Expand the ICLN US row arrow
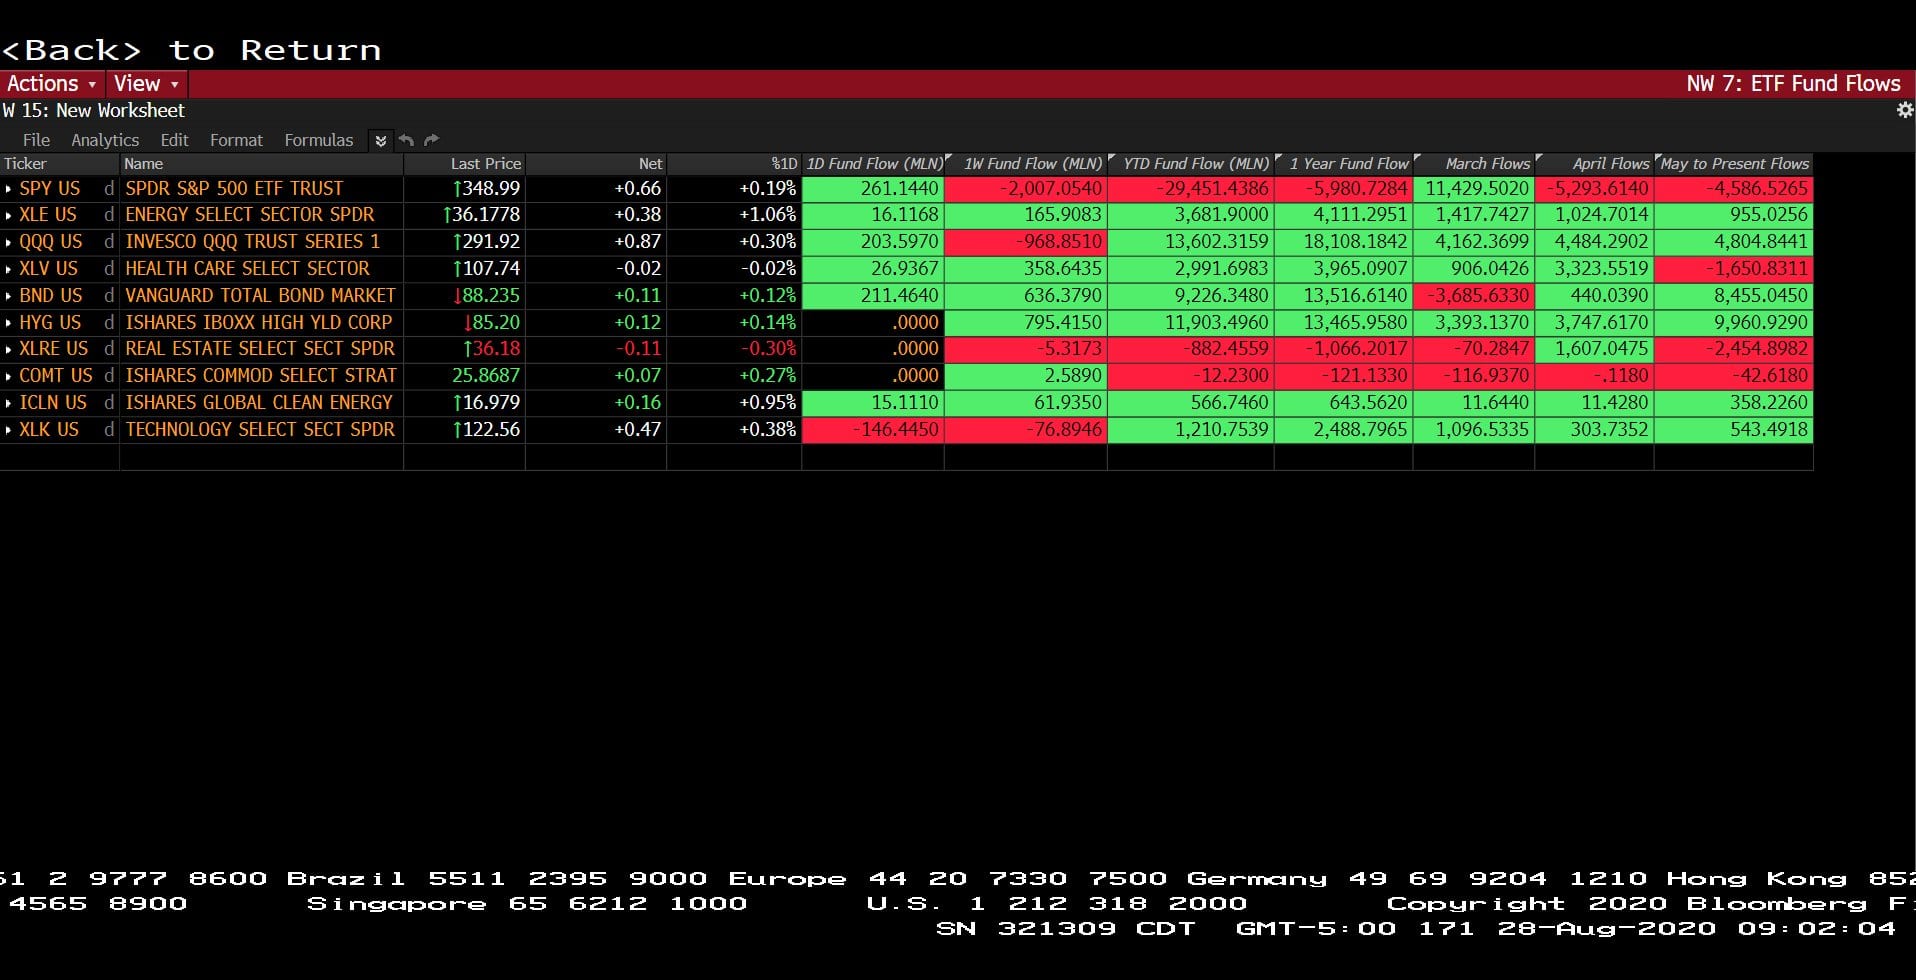1916x980 pixels. pyautogui.click(x=9, y=403)
